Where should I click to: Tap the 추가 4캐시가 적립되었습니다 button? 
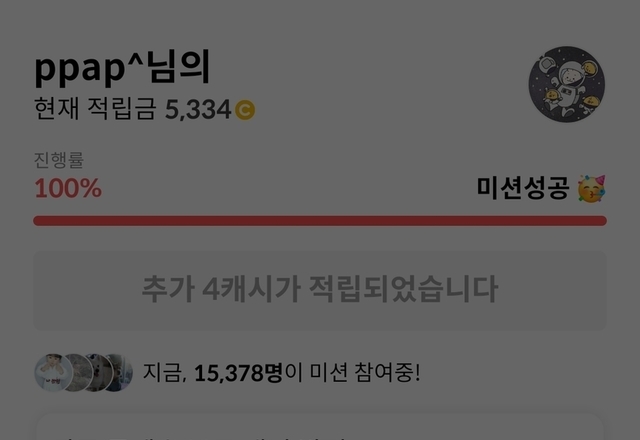tap(320, 290)
